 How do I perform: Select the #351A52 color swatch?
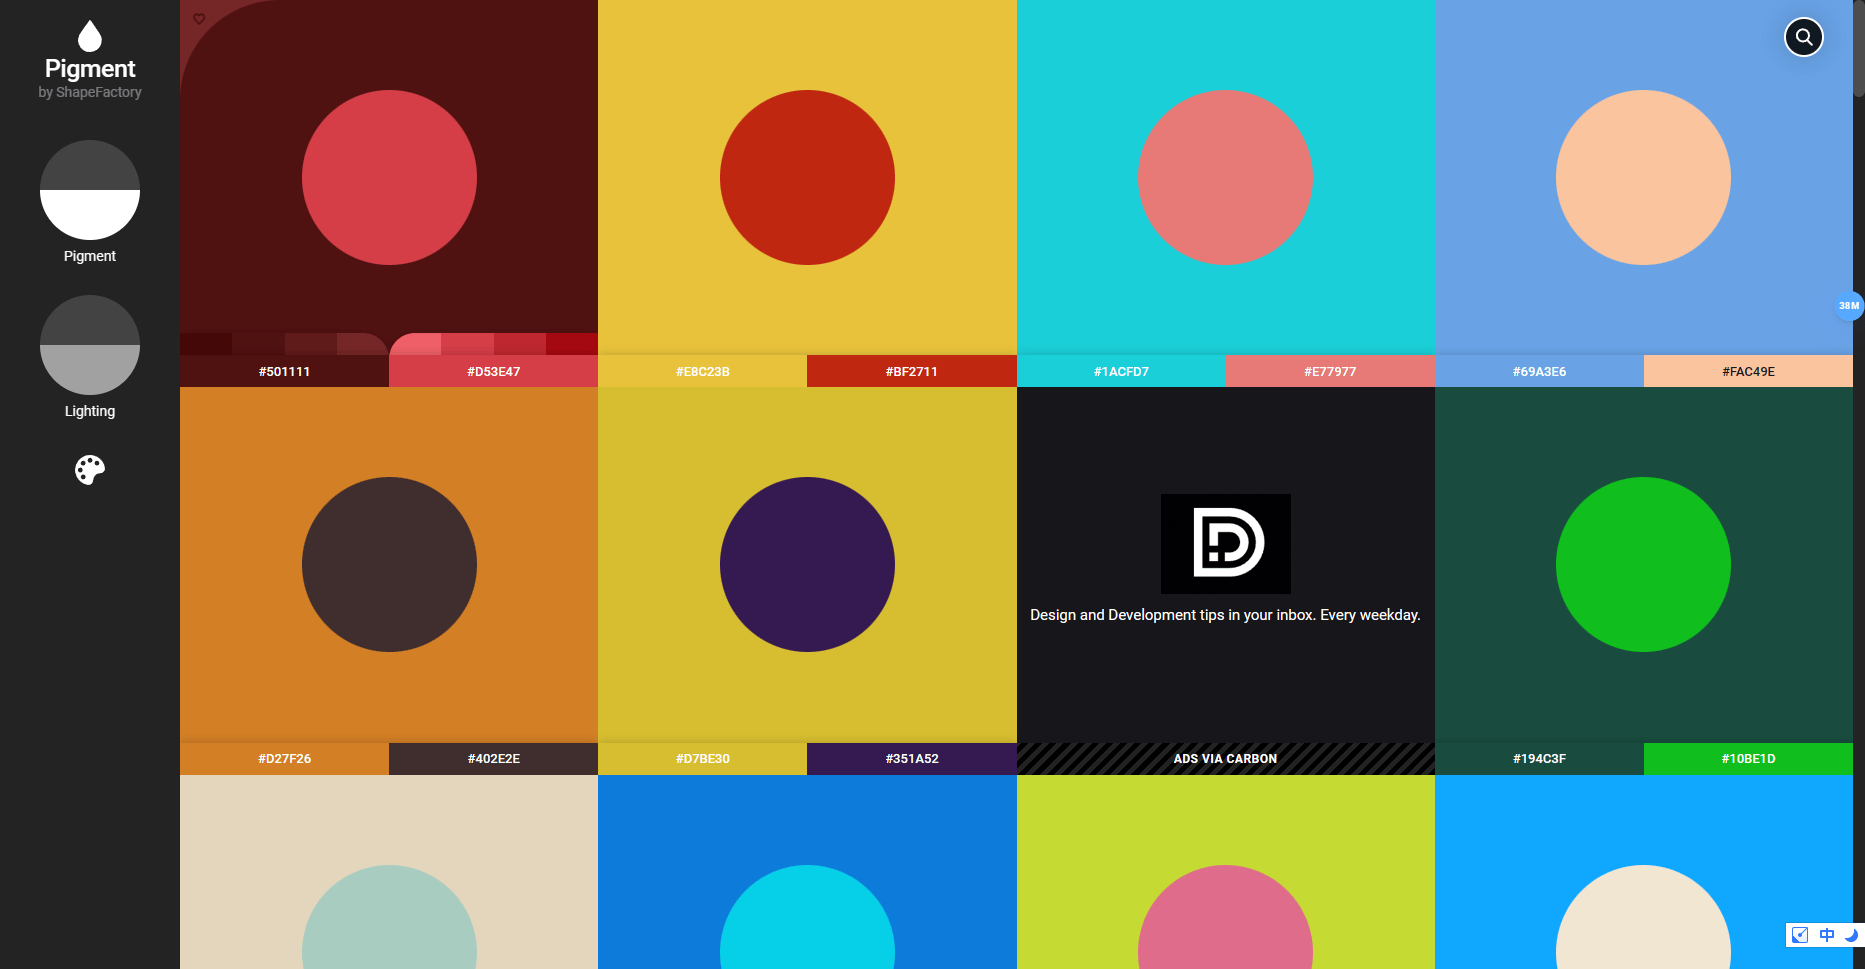pyautogui.click(x=911, y=758)
